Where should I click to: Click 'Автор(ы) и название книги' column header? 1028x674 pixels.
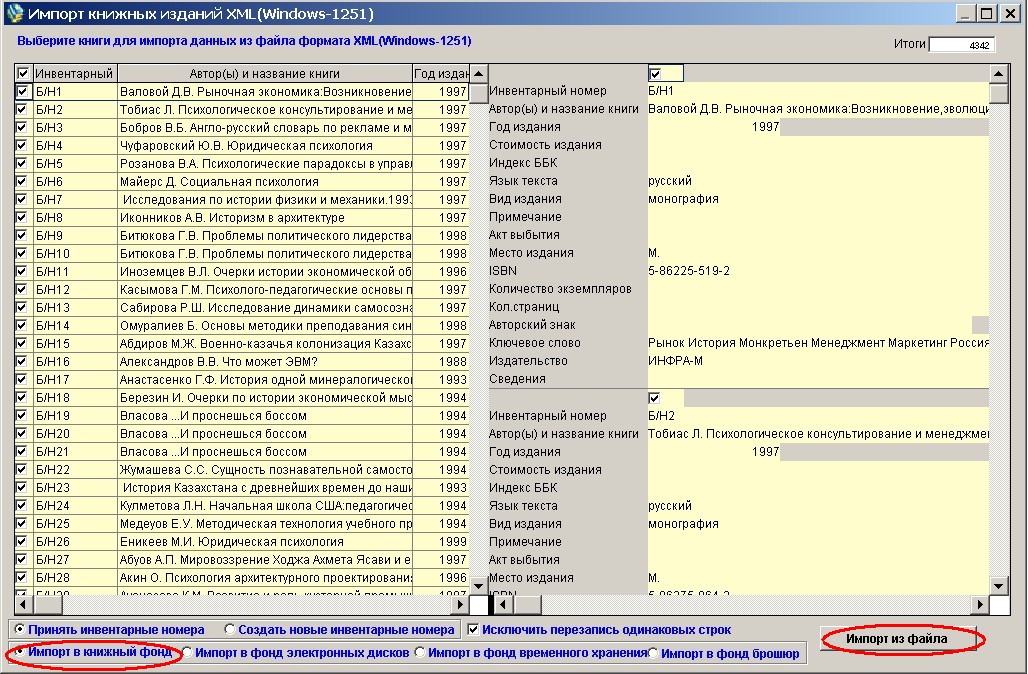tap(265, 74)
